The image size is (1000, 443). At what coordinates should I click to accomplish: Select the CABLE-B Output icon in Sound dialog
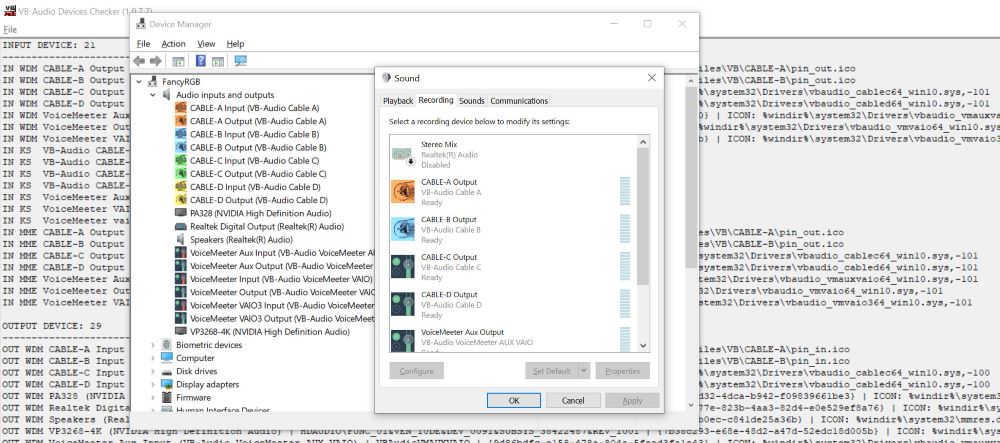pos(403,229)
